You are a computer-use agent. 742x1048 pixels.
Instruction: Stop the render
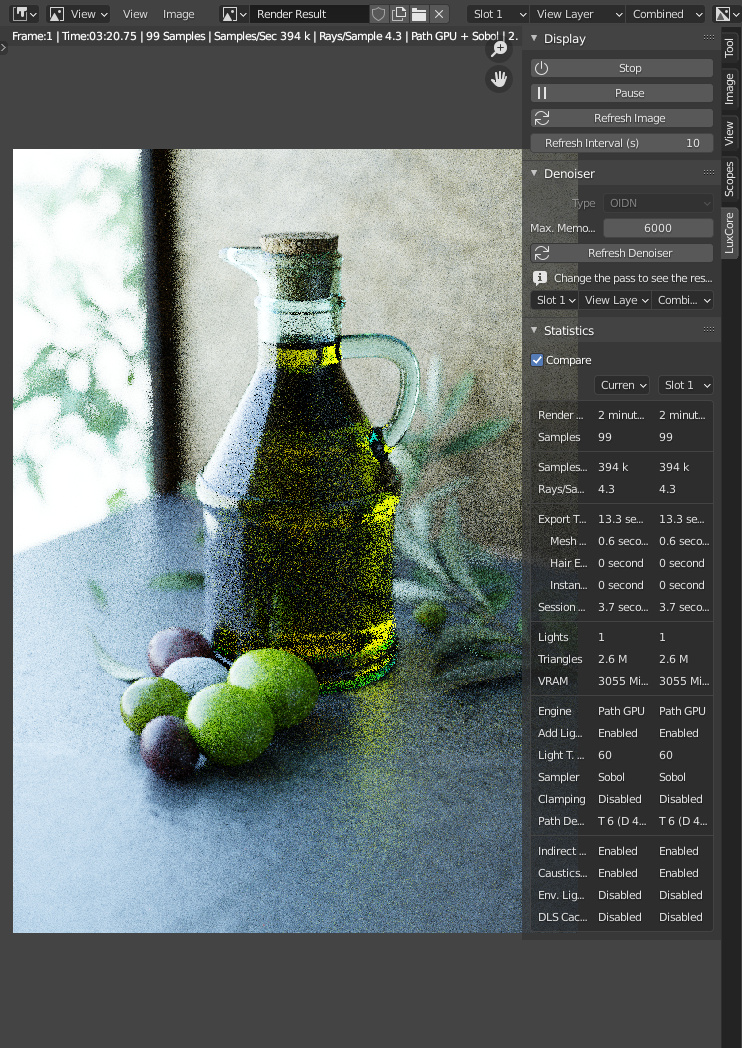click(x=622, y=68)
